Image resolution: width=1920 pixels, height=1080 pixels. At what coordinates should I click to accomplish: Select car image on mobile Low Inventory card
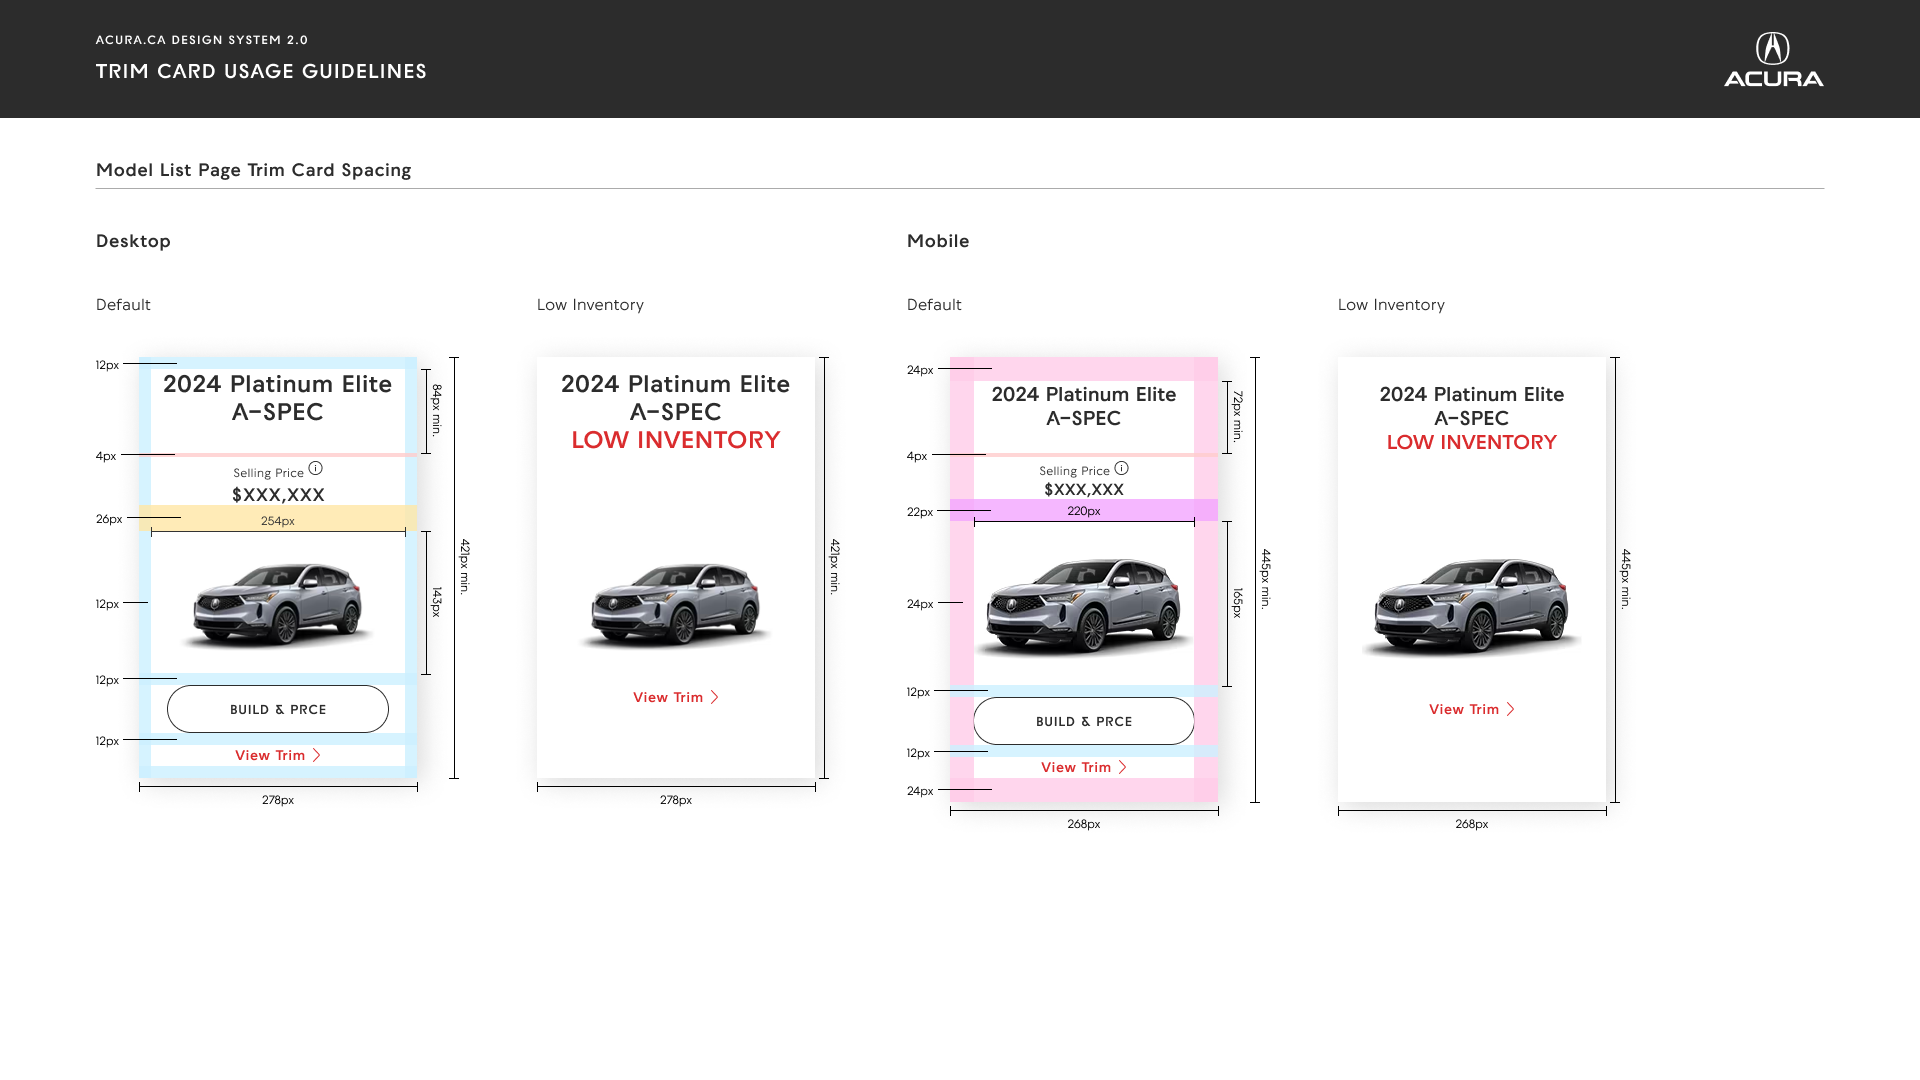(1471, 605)
